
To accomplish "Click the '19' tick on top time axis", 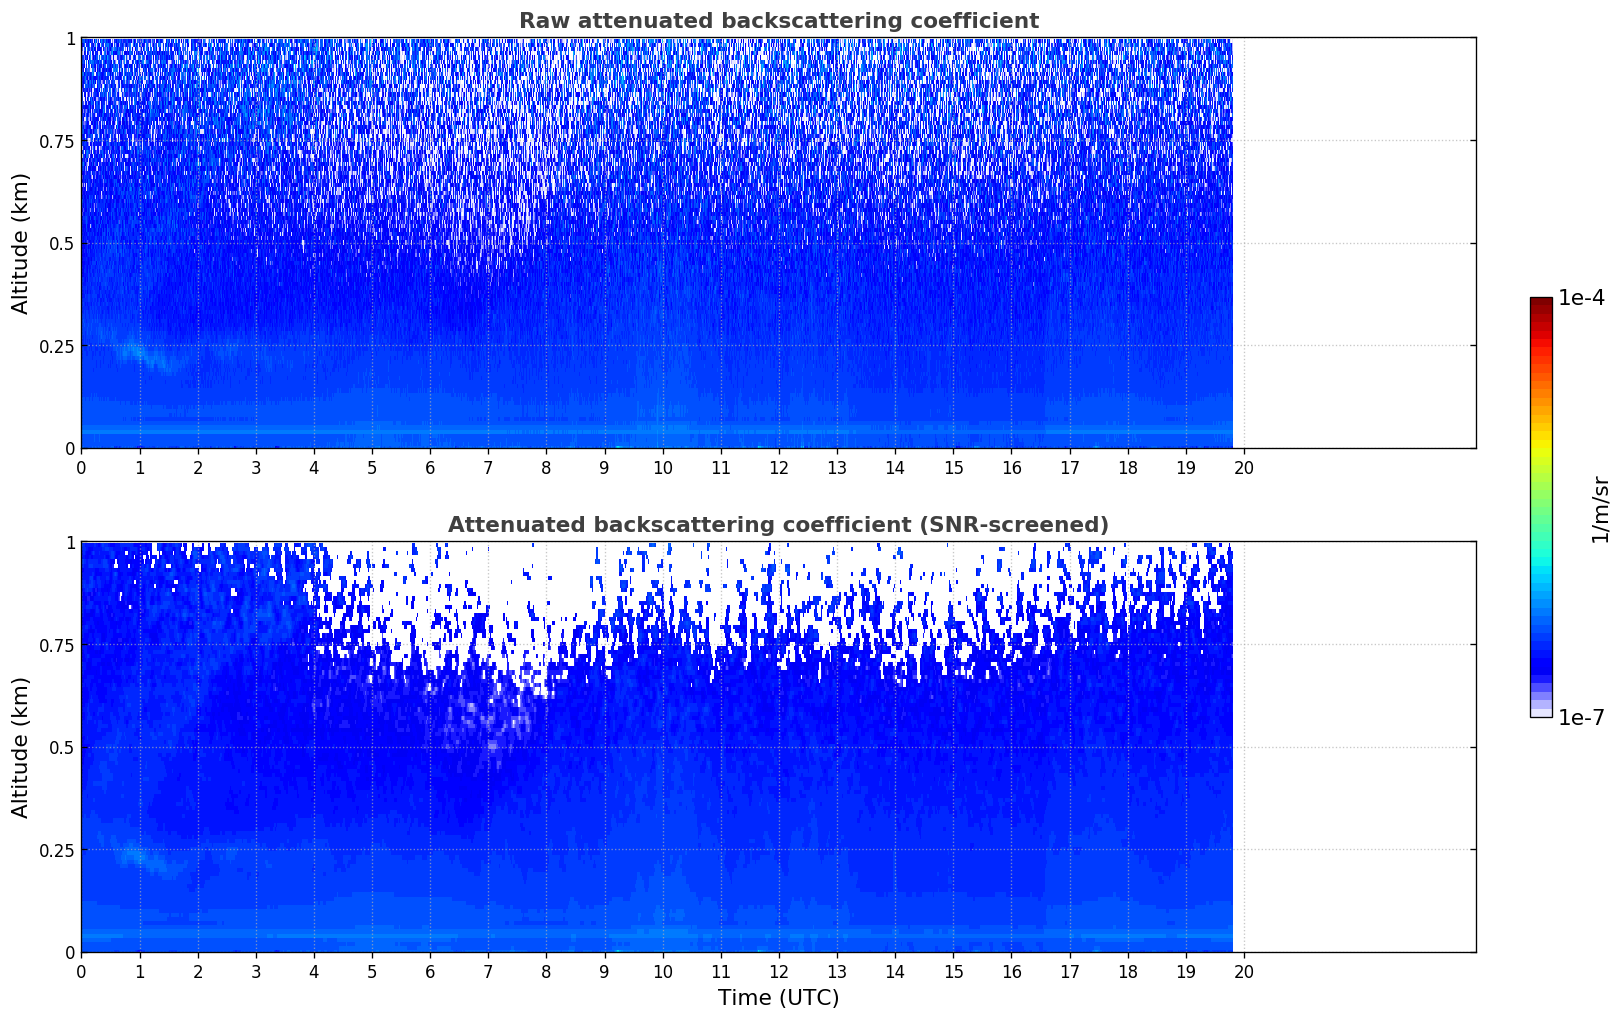I will (1186, 466).
